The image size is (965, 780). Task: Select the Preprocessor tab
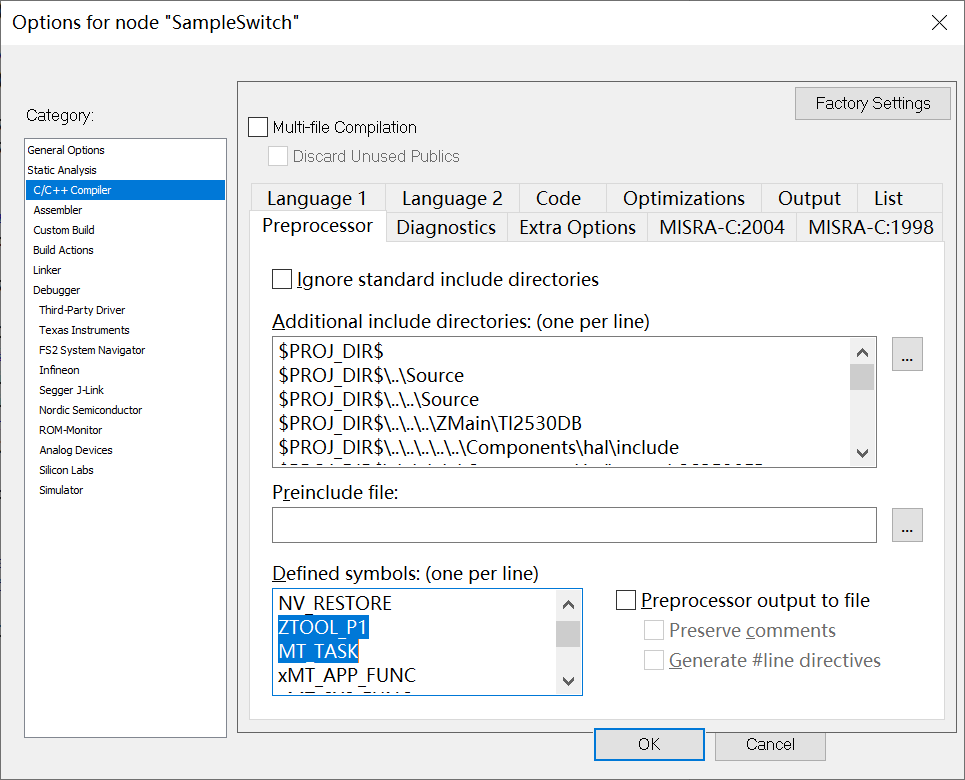tap(318, 226)
